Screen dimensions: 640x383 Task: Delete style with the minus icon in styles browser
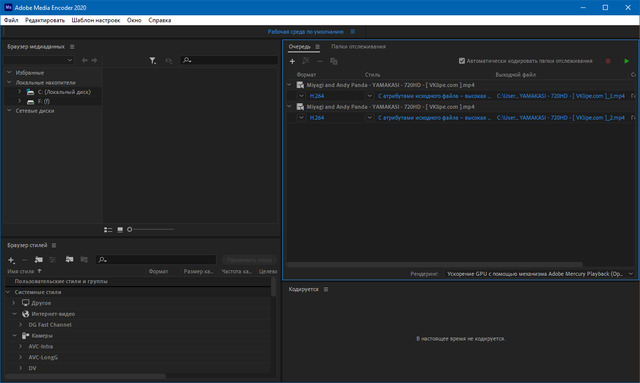coord(24,260)
